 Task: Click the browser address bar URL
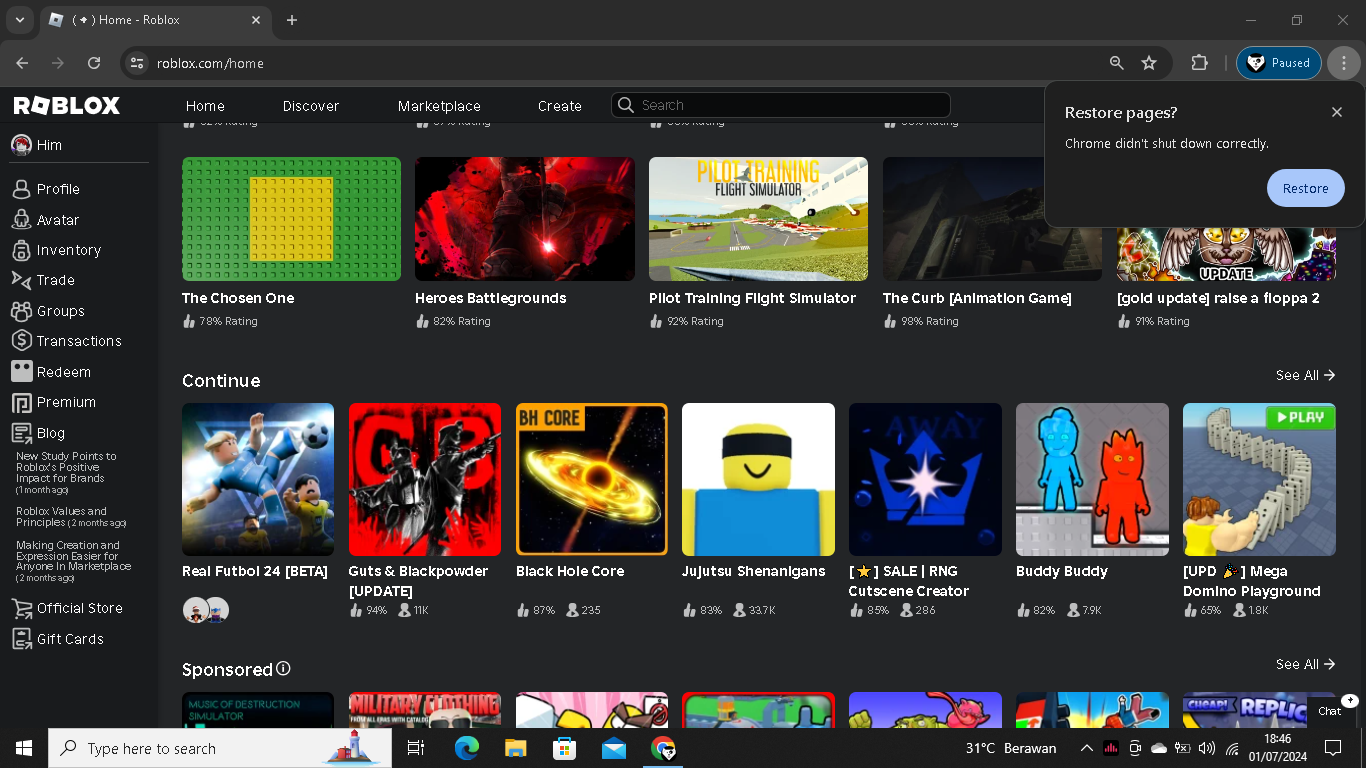pyautogui.click(x=210, y=63)
